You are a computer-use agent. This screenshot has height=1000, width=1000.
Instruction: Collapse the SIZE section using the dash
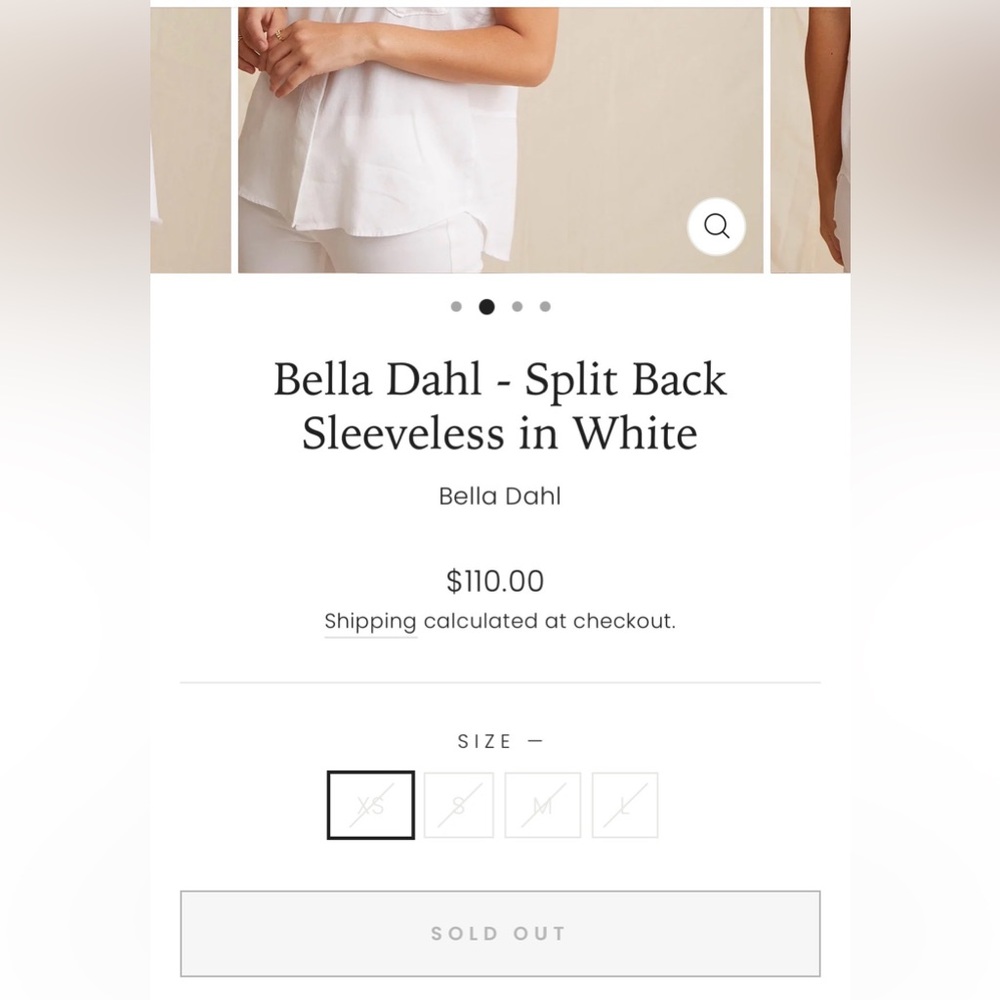coord(536,740)
